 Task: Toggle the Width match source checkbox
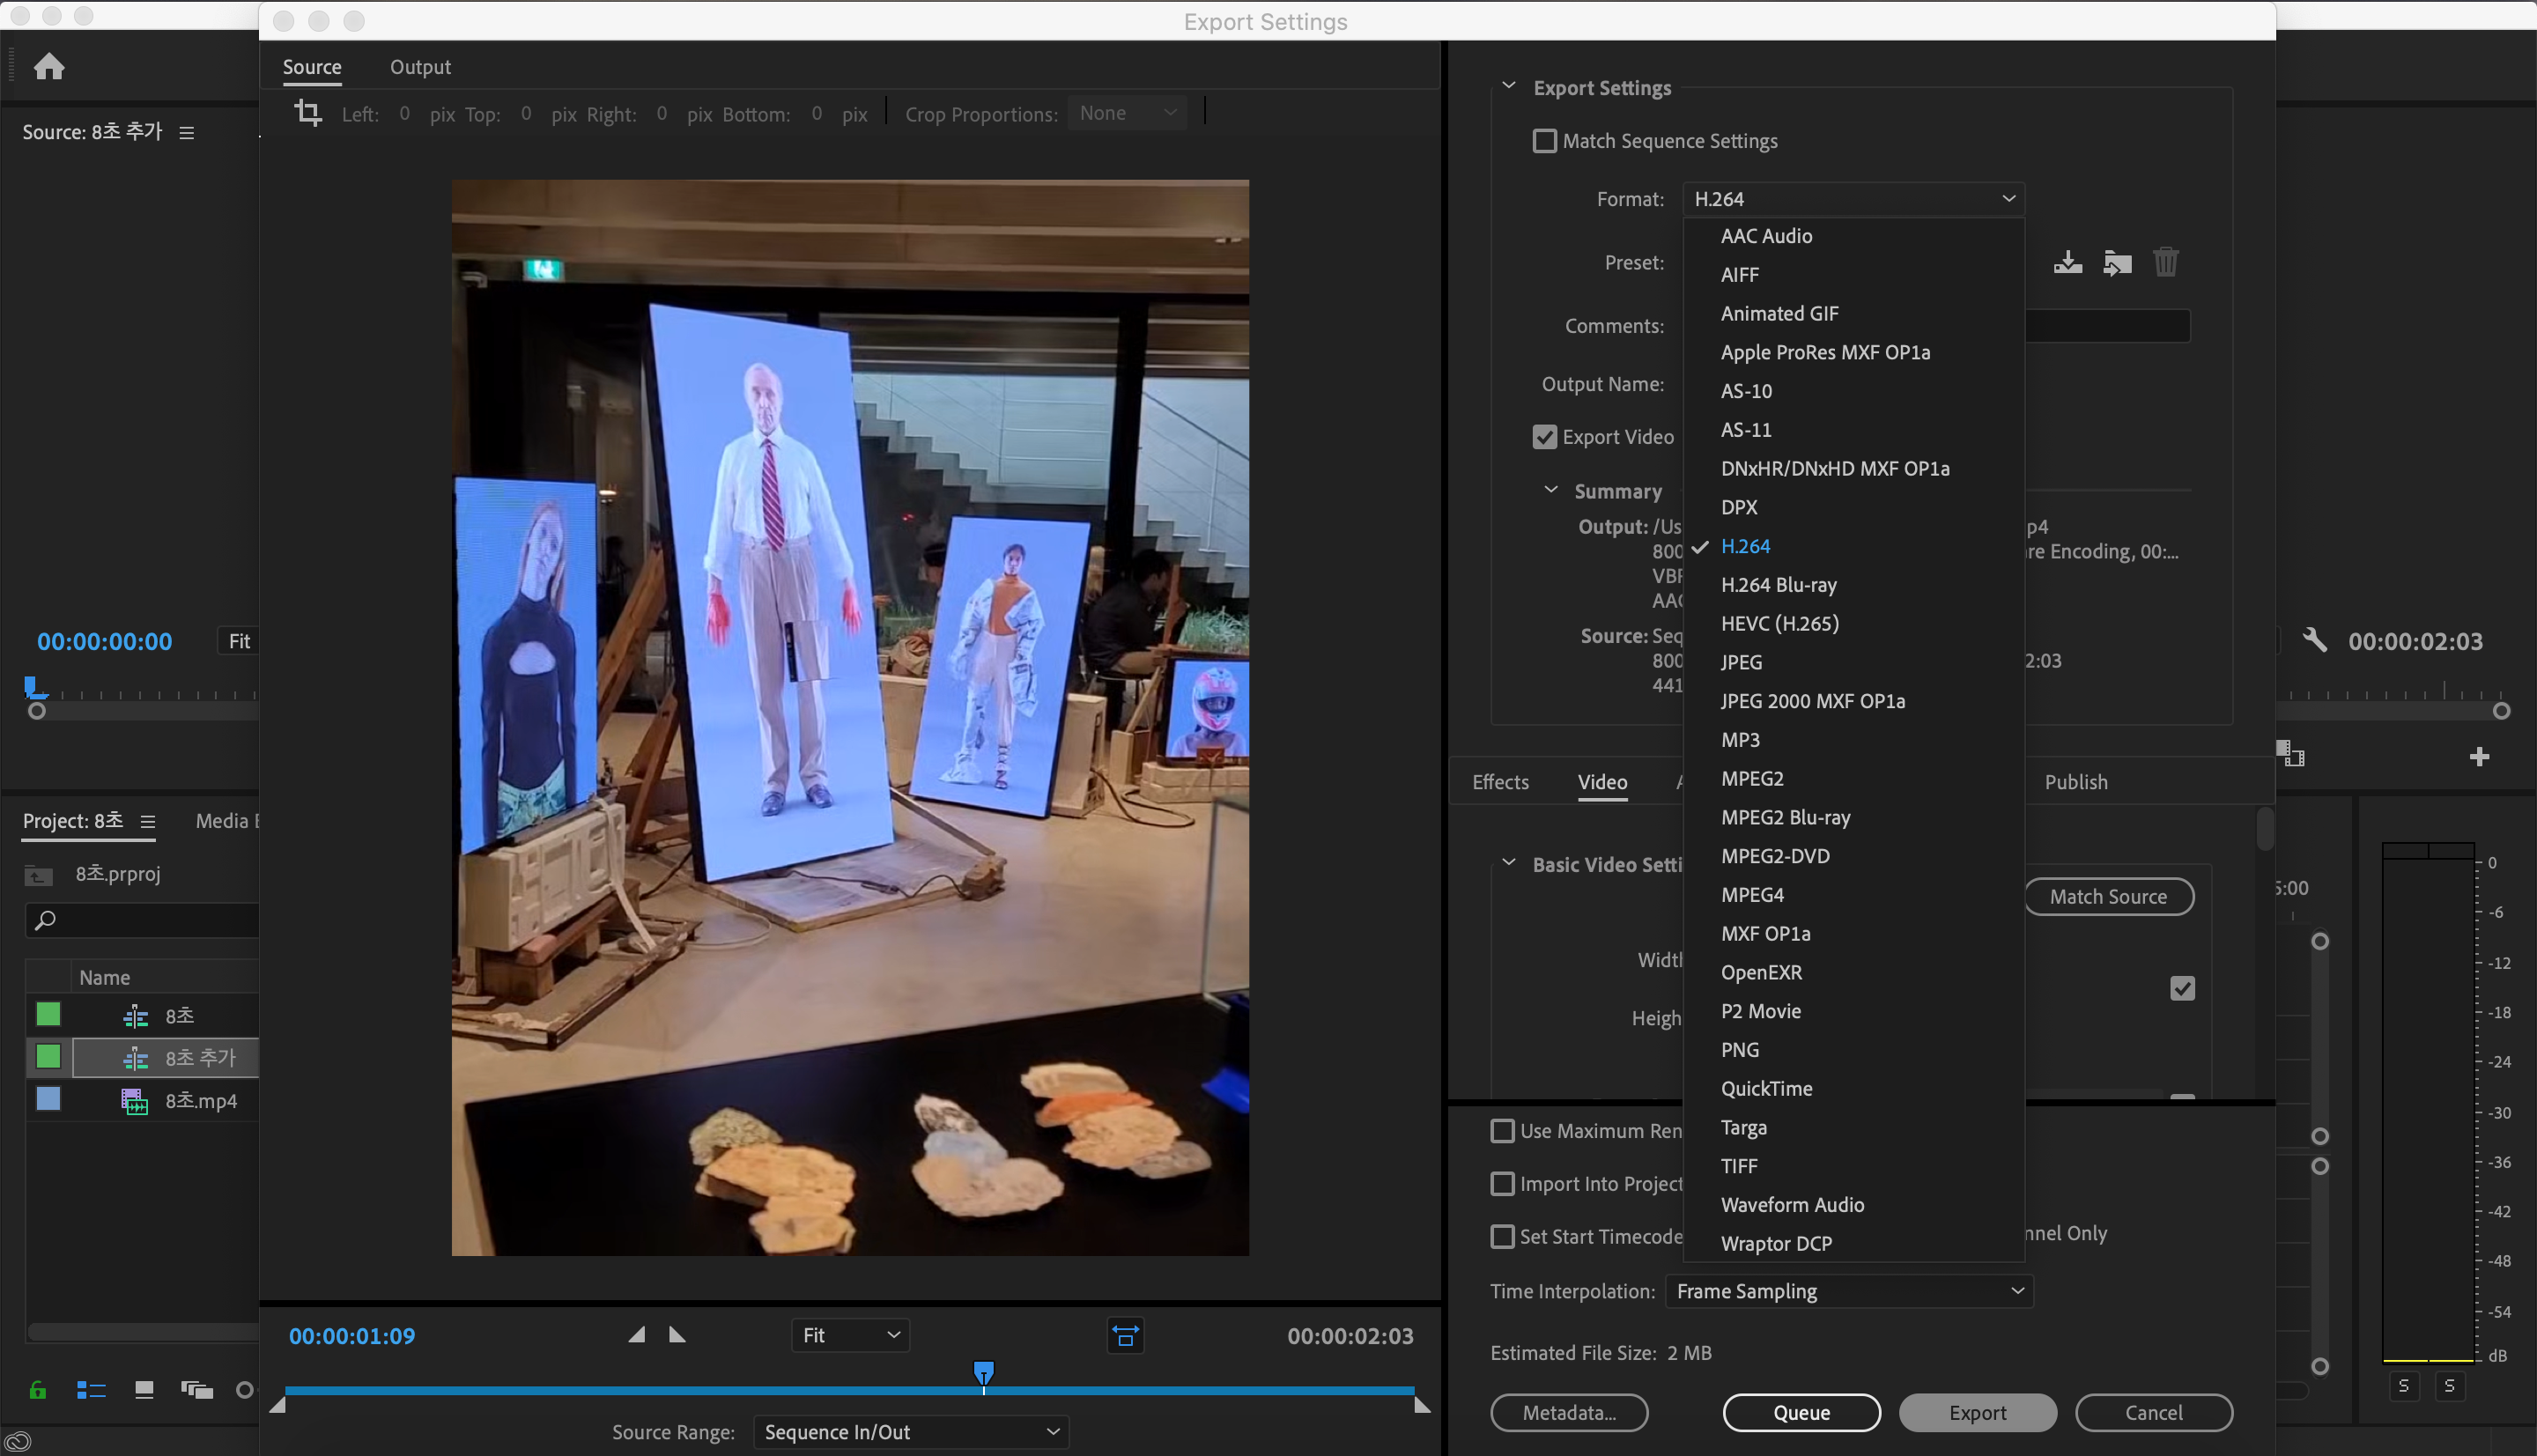click(x=2182, y=988)
